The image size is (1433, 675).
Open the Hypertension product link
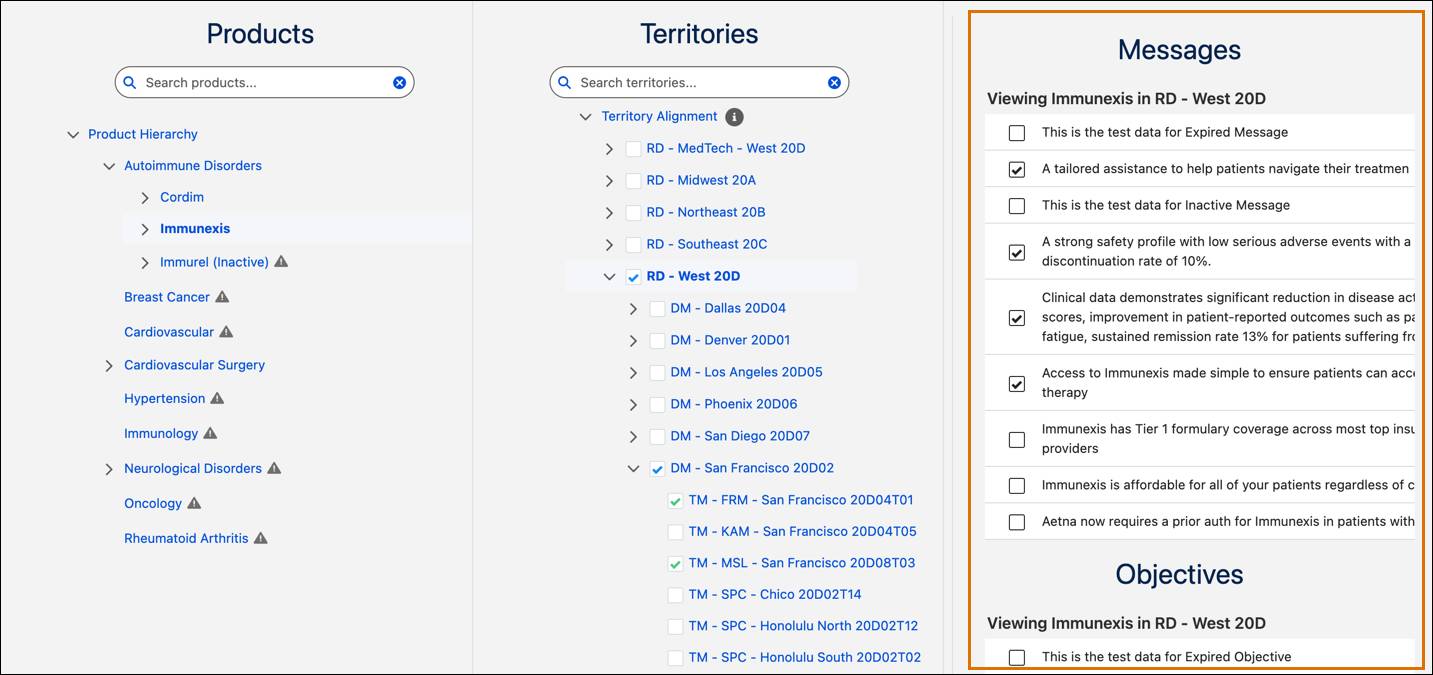tap(164, 398)
